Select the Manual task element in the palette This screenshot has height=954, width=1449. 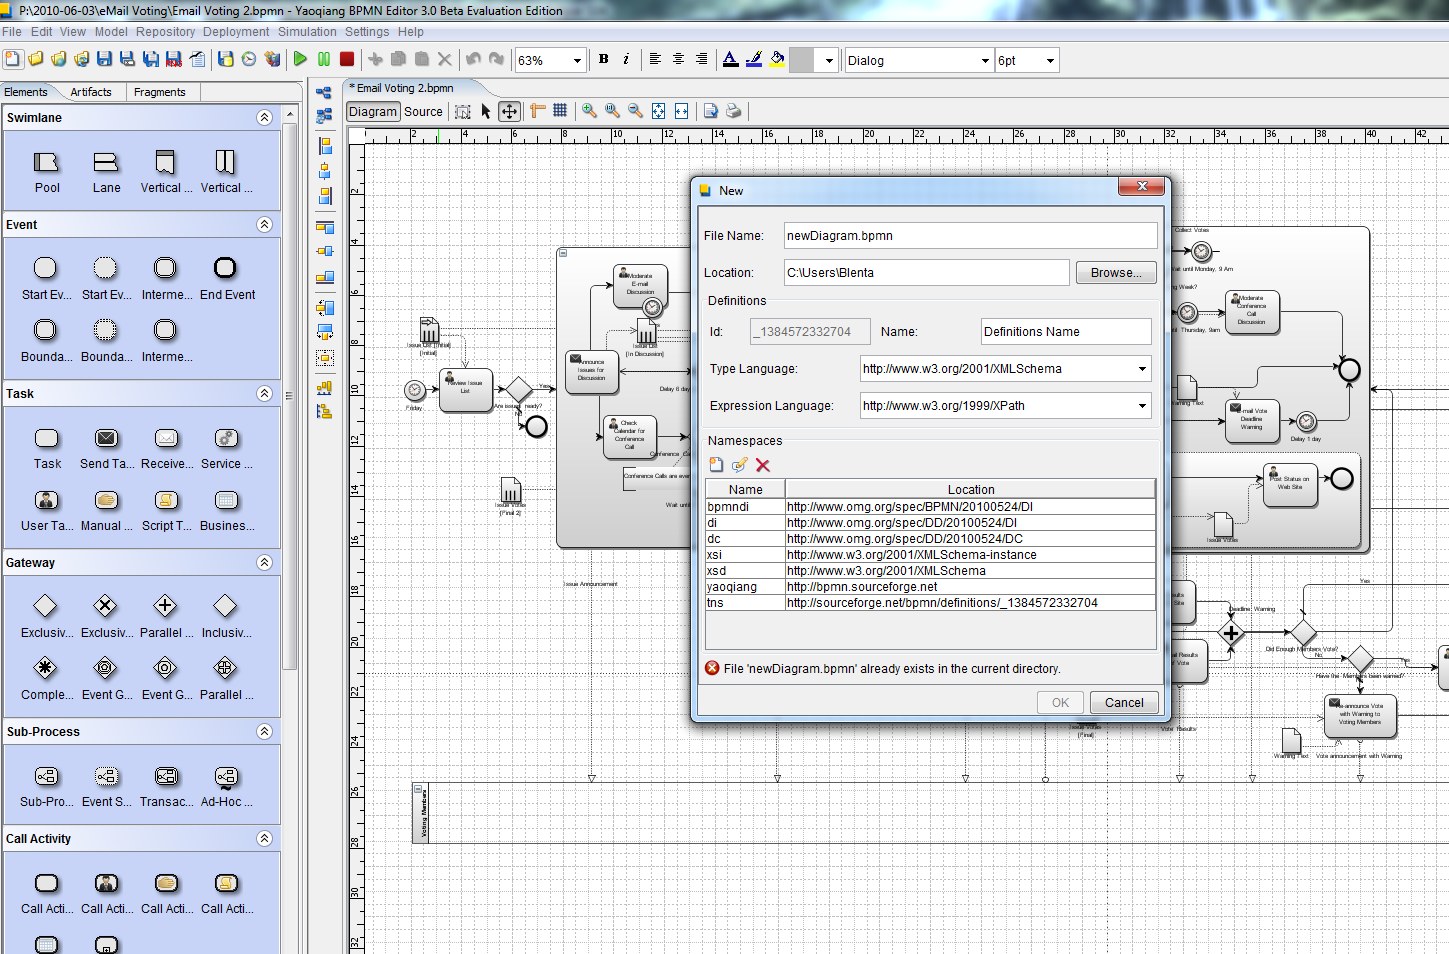tap(106, 510)
